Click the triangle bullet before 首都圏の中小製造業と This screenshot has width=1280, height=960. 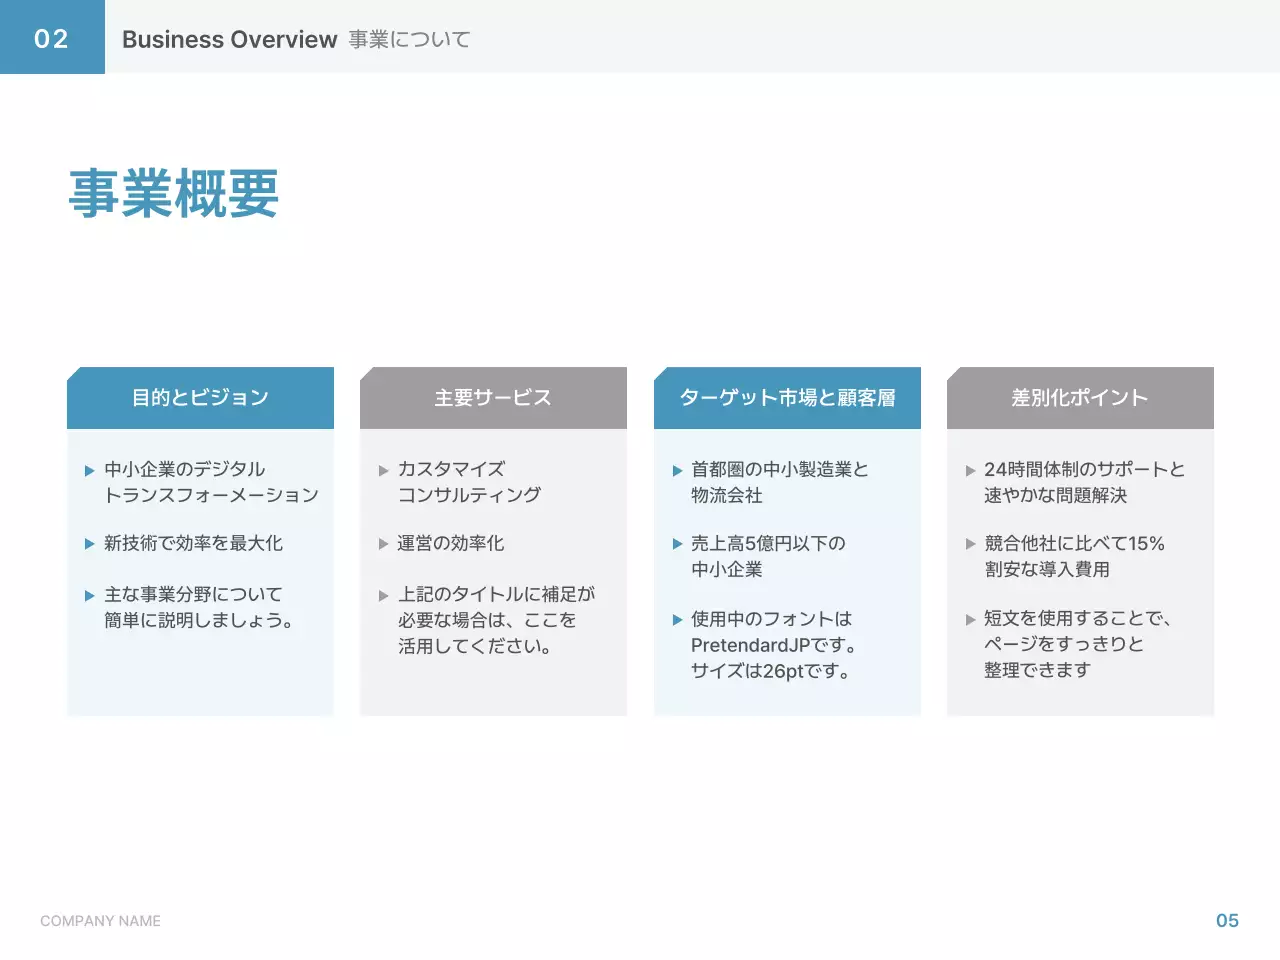(x=676, y=469)
